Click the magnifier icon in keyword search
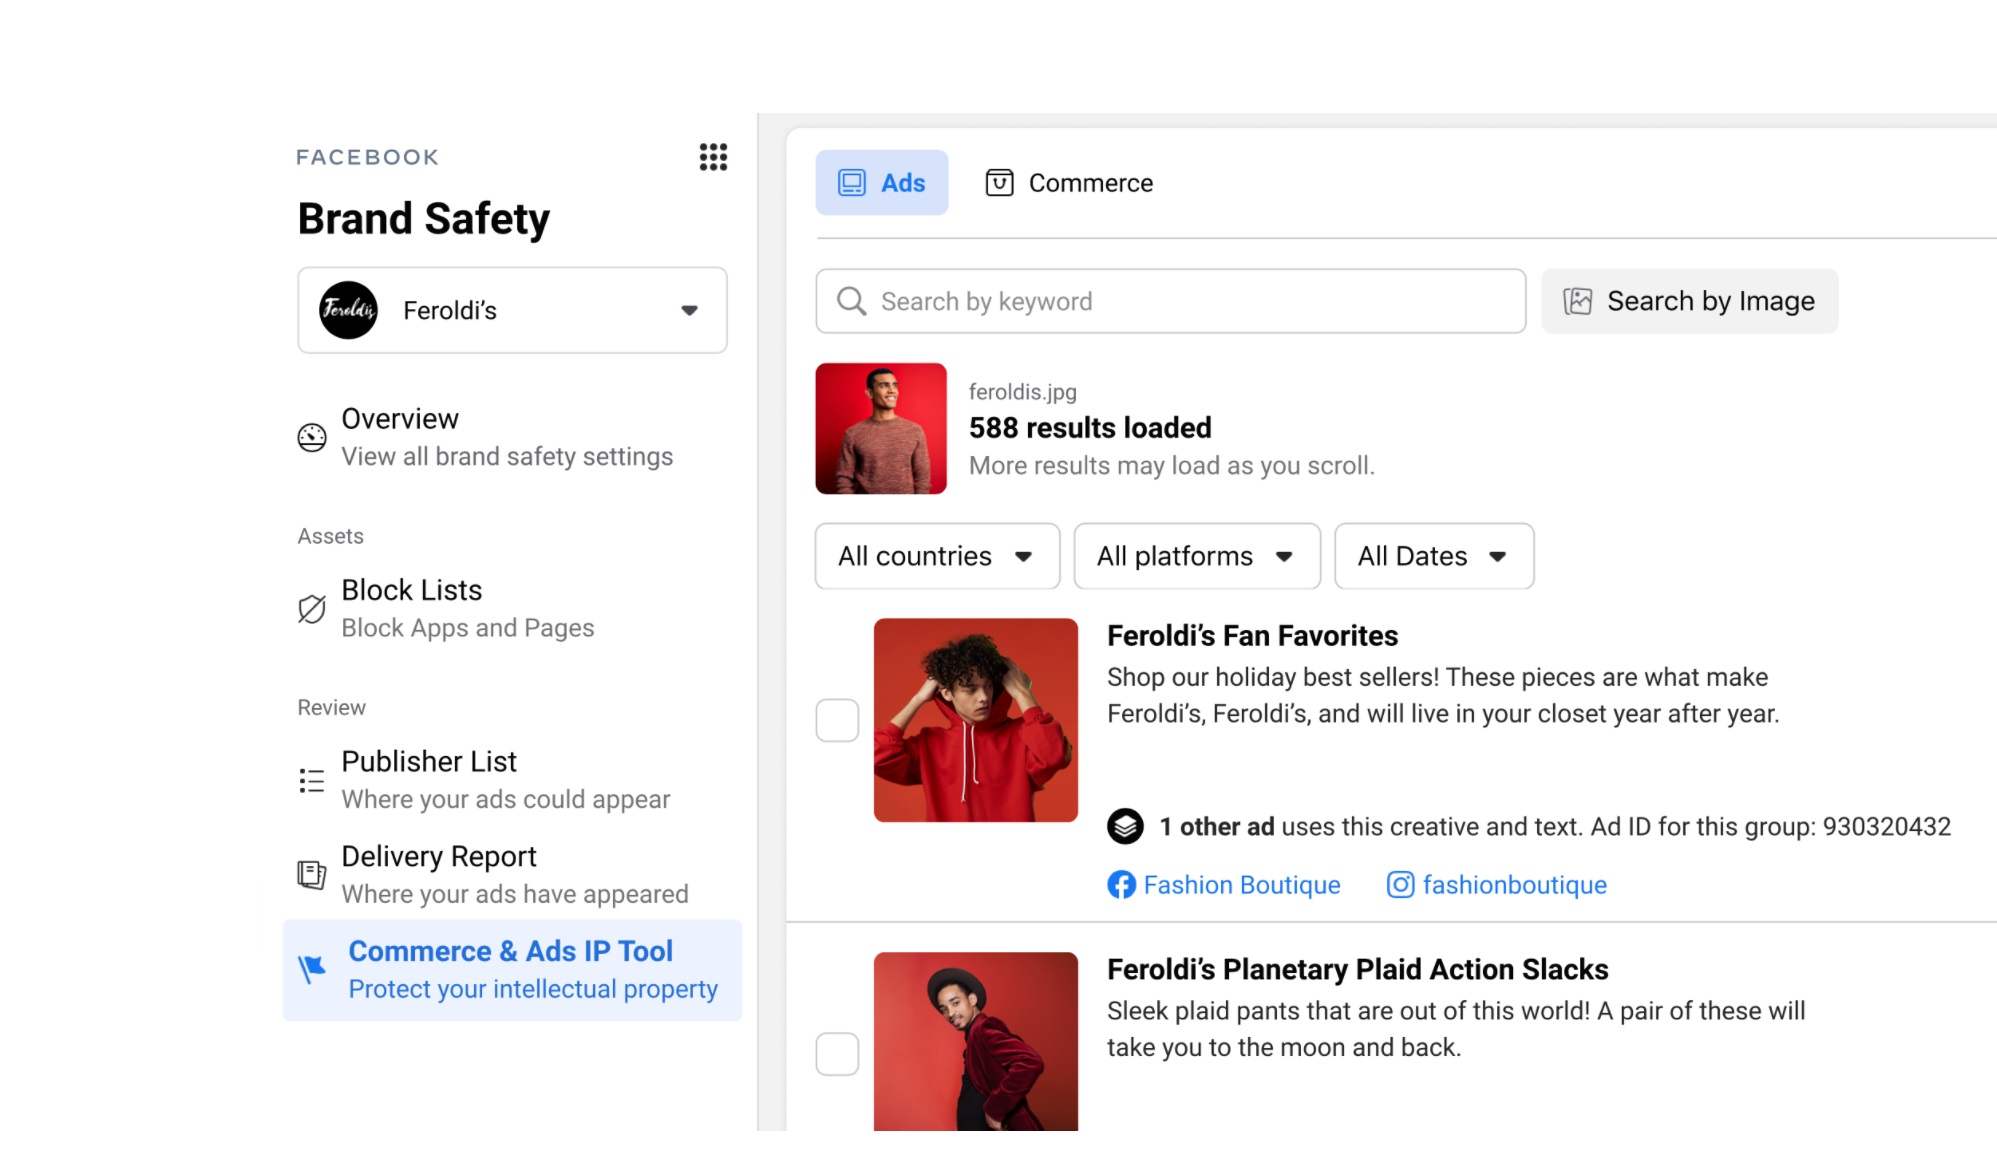This screenshot has width=1997, height=1164. point(851,301)
